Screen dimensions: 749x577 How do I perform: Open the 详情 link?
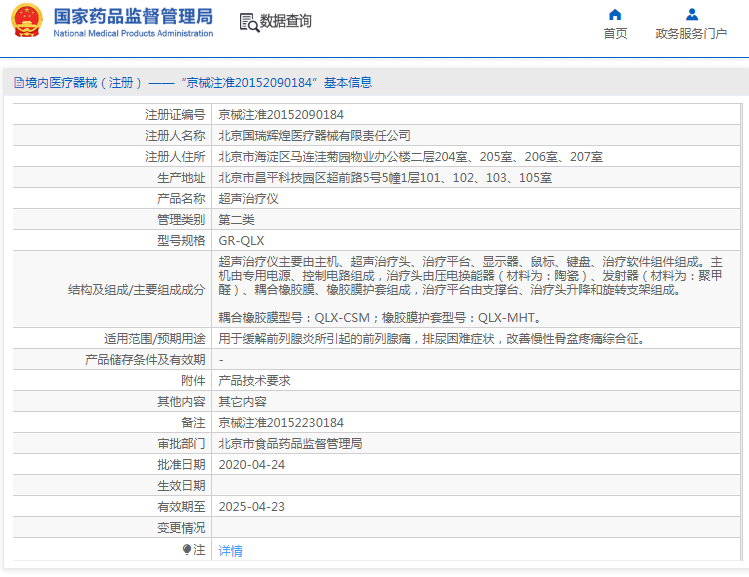pyautogui.click(x=230, y=551)
